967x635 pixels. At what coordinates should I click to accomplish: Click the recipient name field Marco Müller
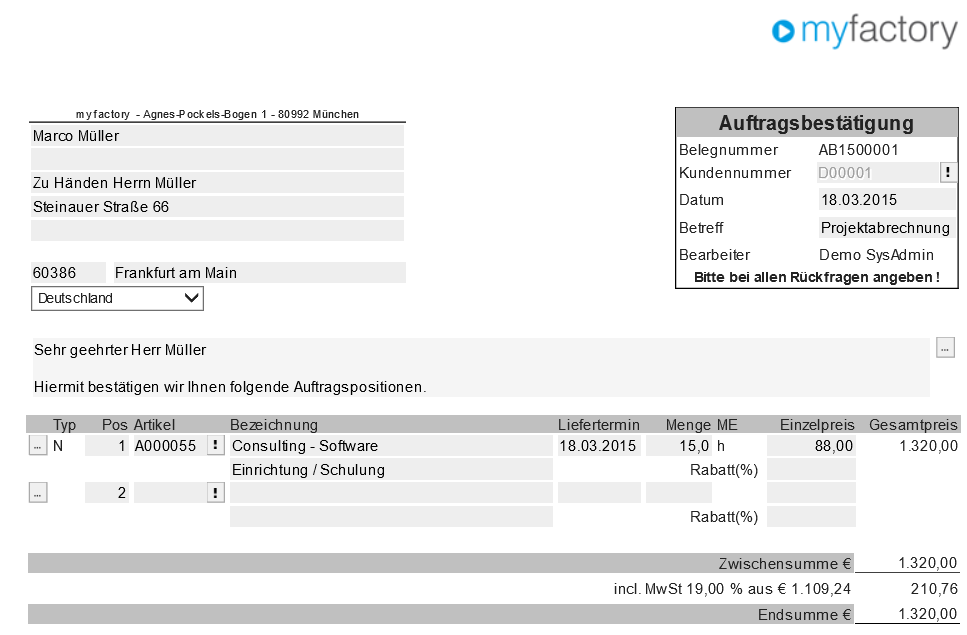click(218, 136)
